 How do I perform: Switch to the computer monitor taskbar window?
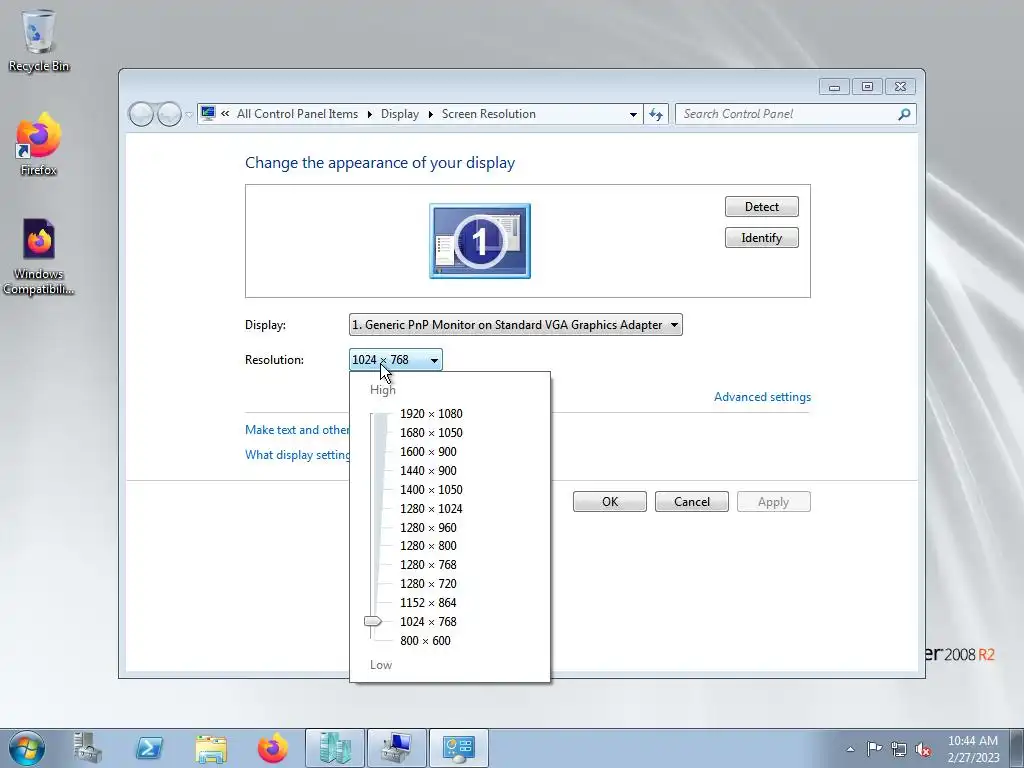[396, 748]
